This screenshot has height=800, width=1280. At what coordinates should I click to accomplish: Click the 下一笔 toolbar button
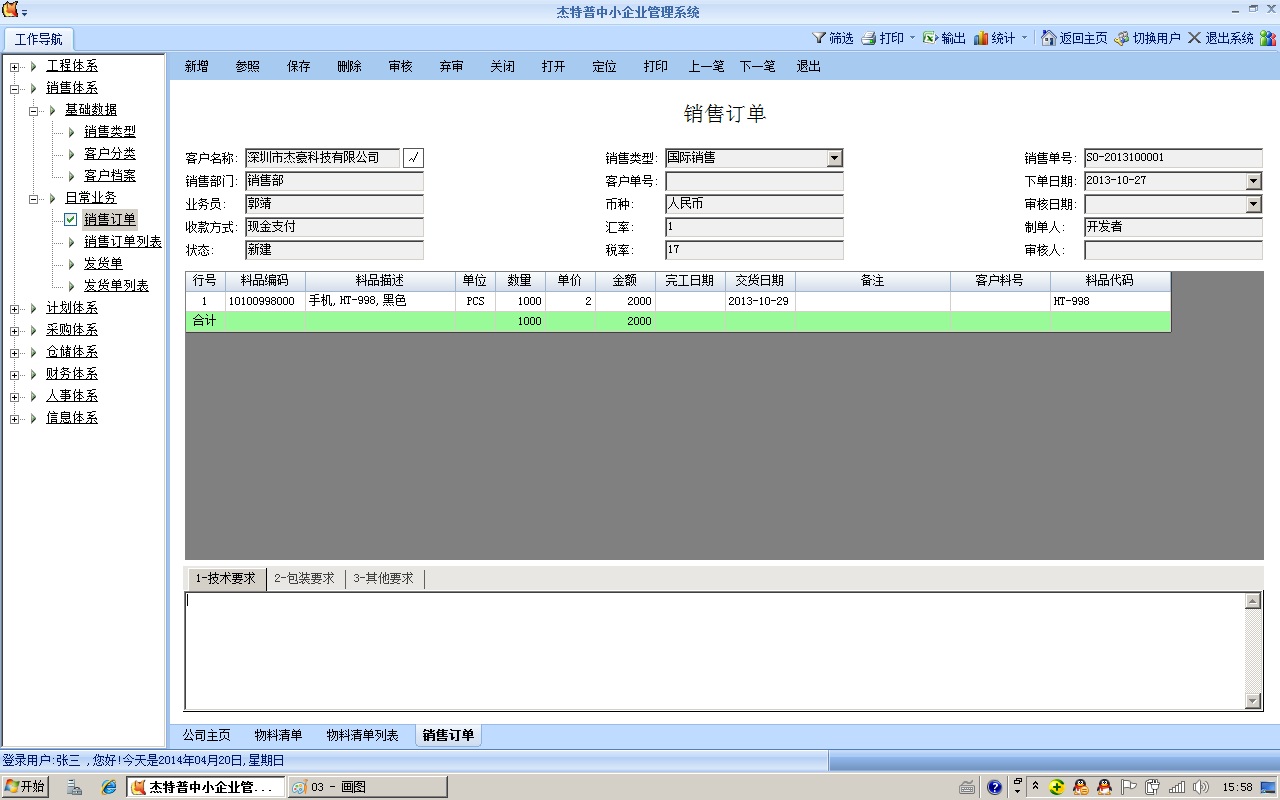(x=758, y=66)
